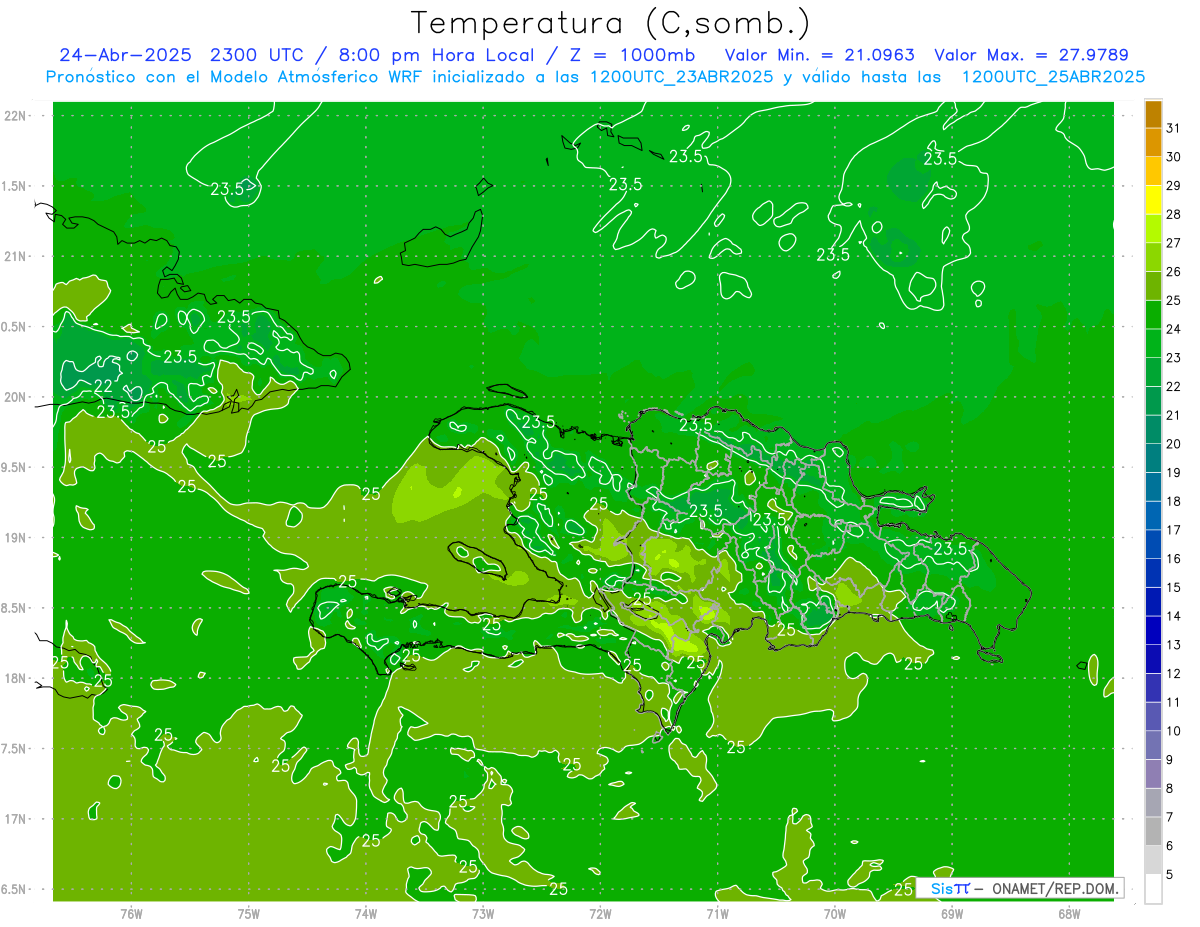The image size is (1200, 927).
Task: Click the Valor Max. = 27.9789 value
Action: pos(1031,55)
